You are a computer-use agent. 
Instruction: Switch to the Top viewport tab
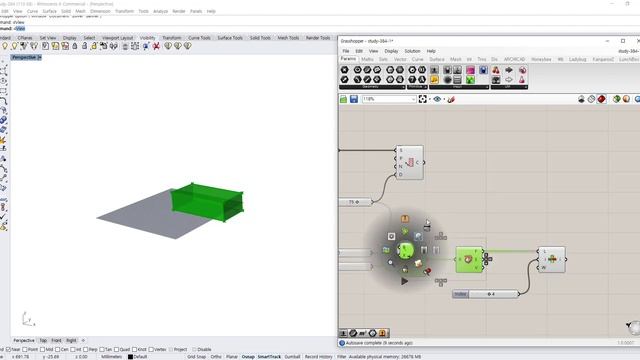point(43,340)
